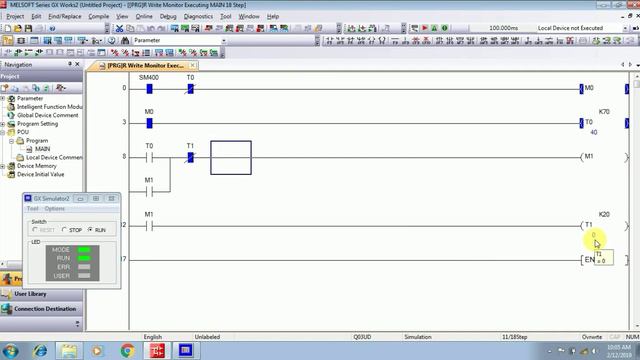Expand the hidden navigation buttons chevron
The width and height of the screenshot is (640, 360).
78,324
